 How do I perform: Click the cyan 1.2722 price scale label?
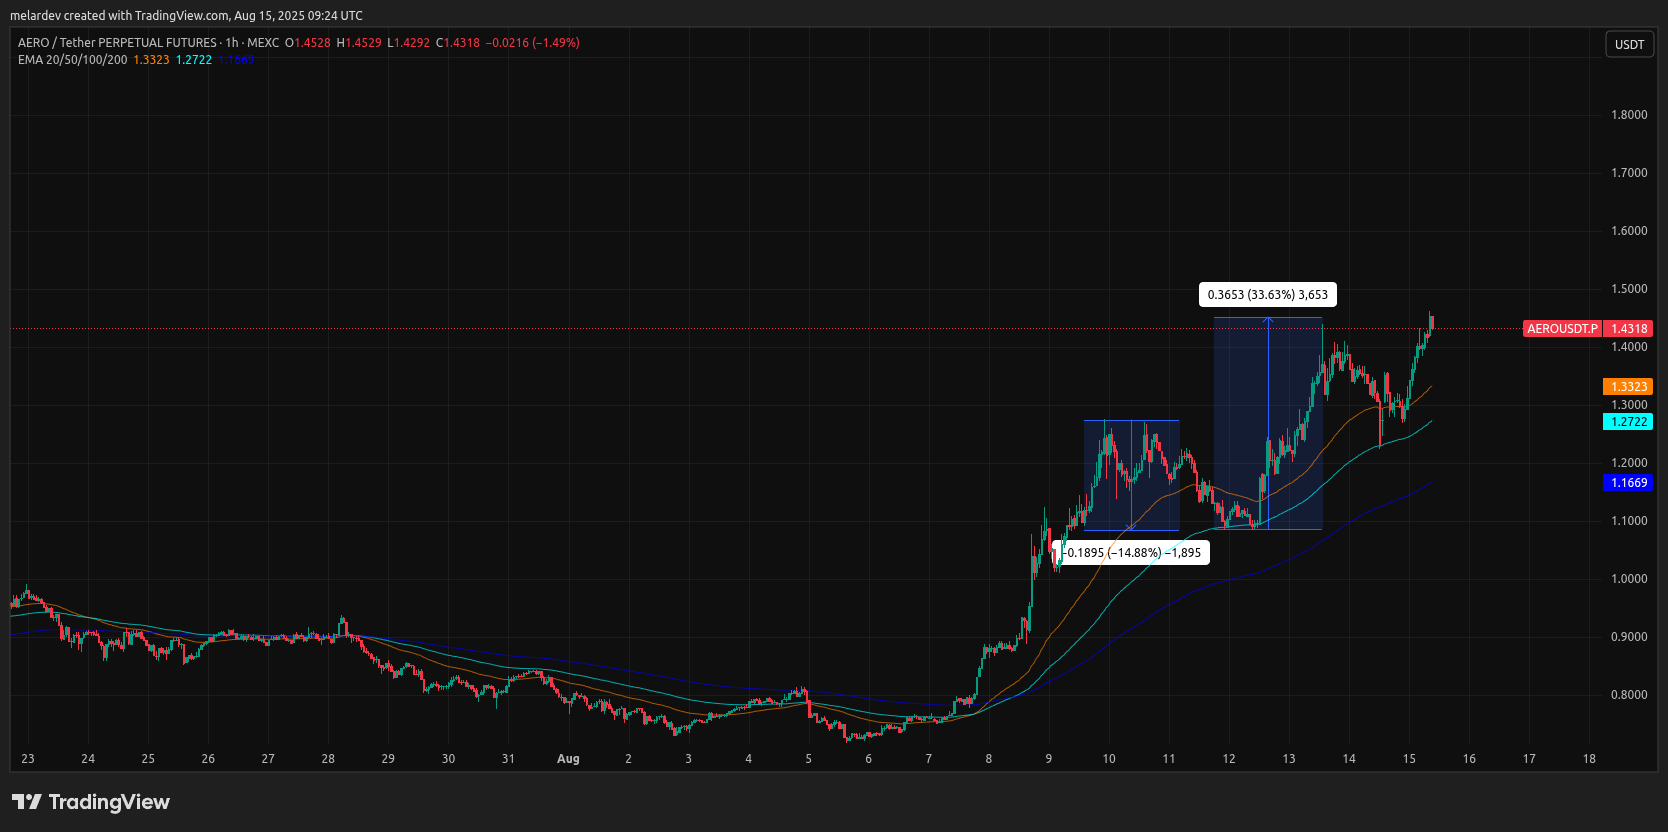tap(1628, 422)
